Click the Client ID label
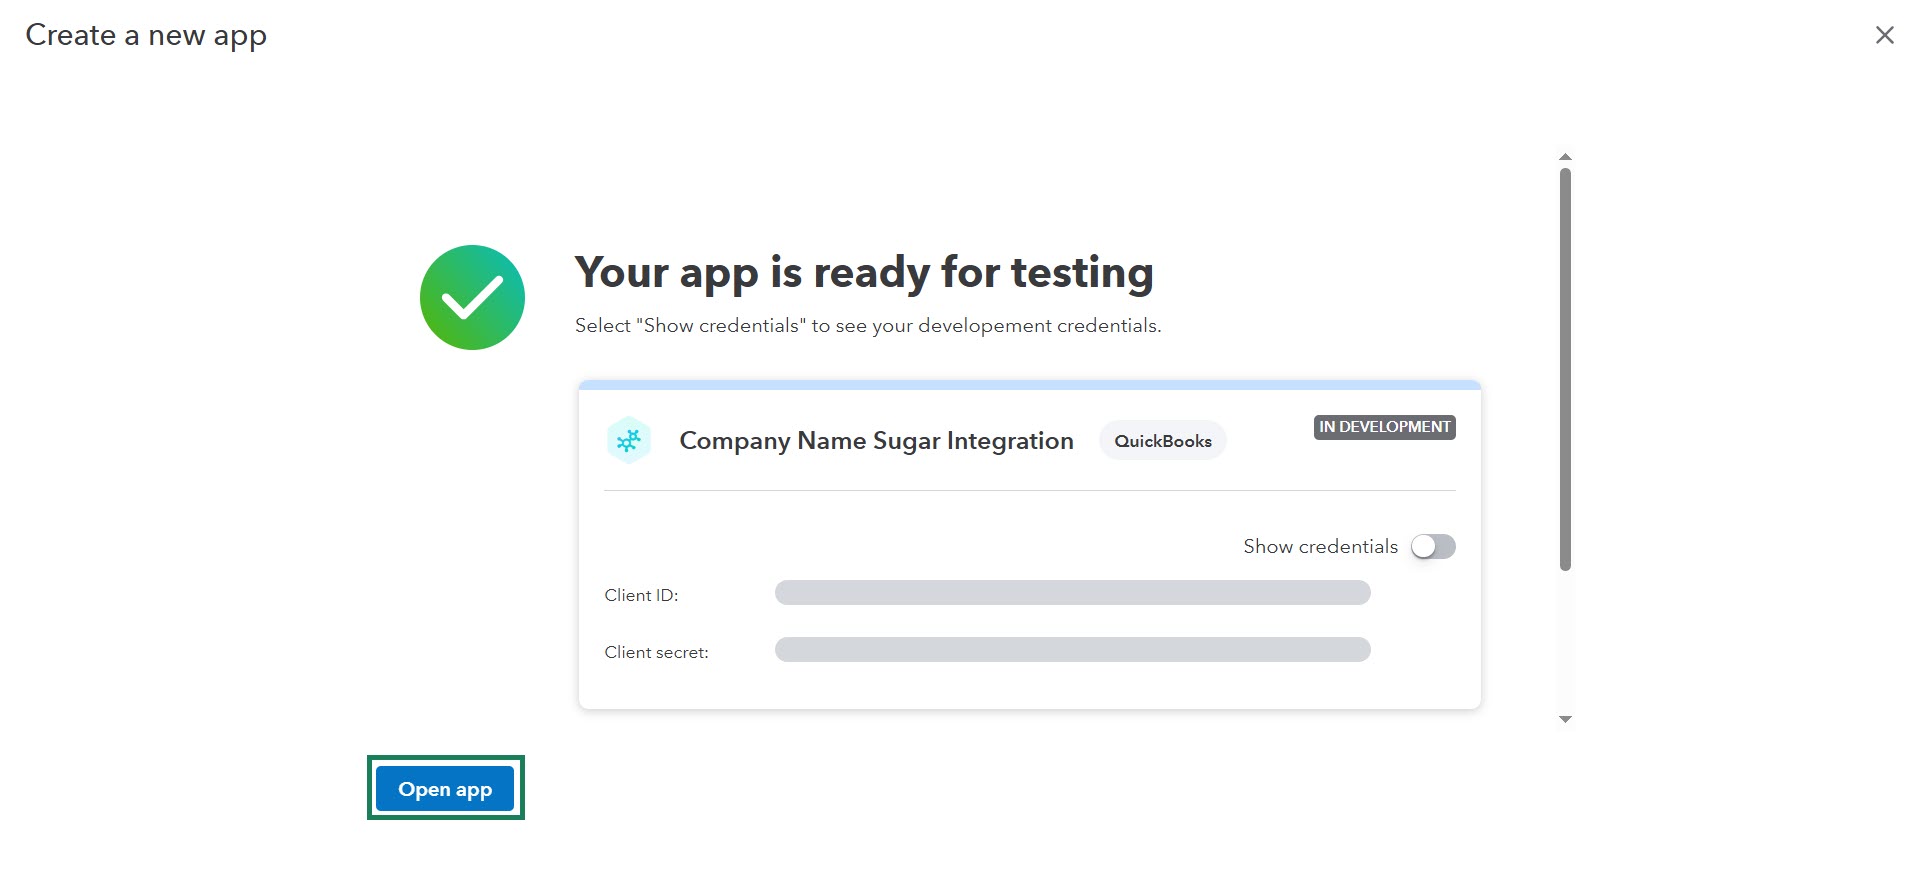The height and width of the screenshot is (879, 1920). pyautogui.click(x=641, y=595)
